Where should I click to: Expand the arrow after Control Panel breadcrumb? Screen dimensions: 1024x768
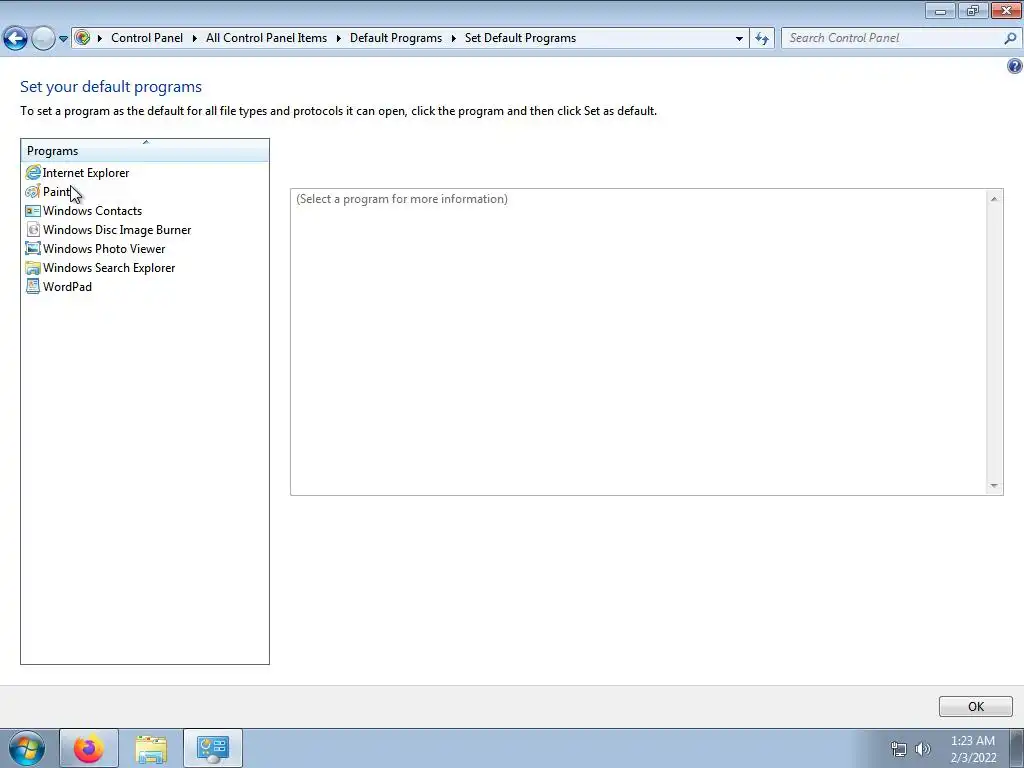[195, 38]
